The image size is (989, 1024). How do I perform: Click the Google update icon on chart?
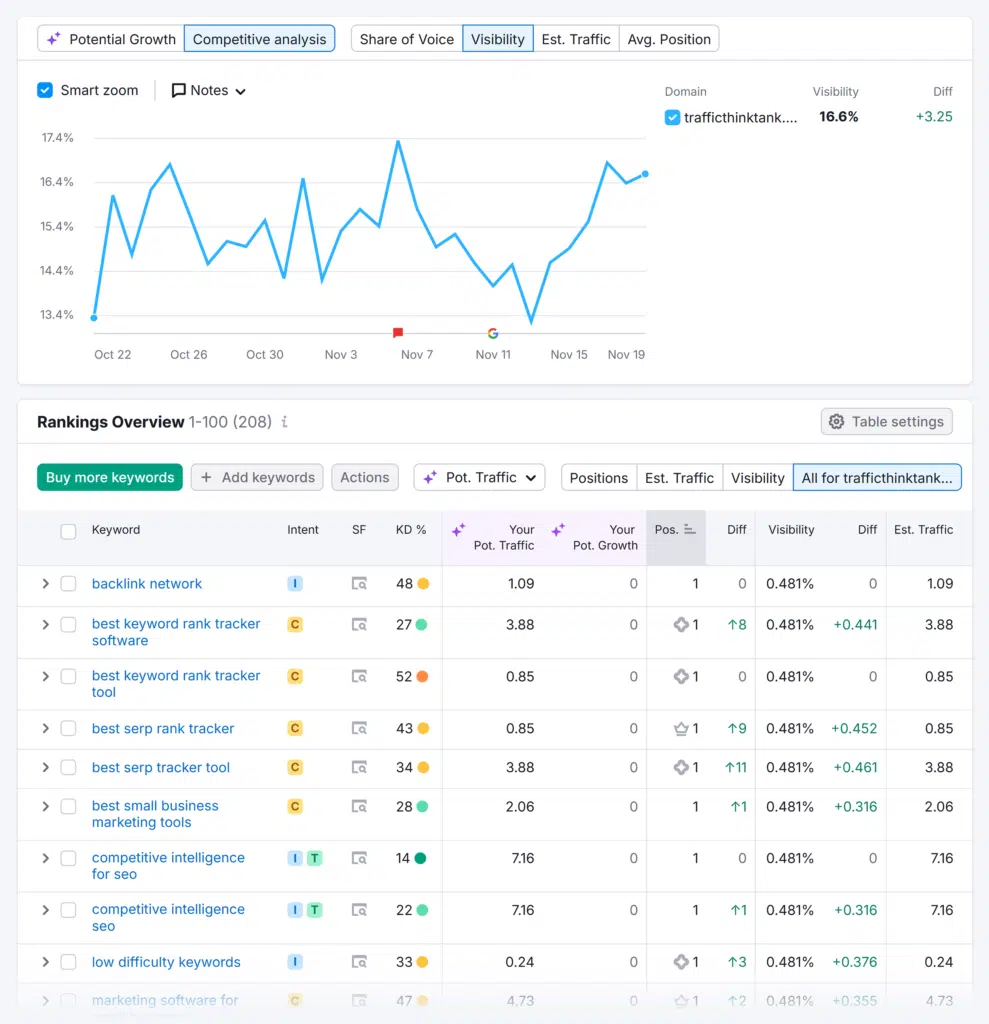tap(492, 333)
